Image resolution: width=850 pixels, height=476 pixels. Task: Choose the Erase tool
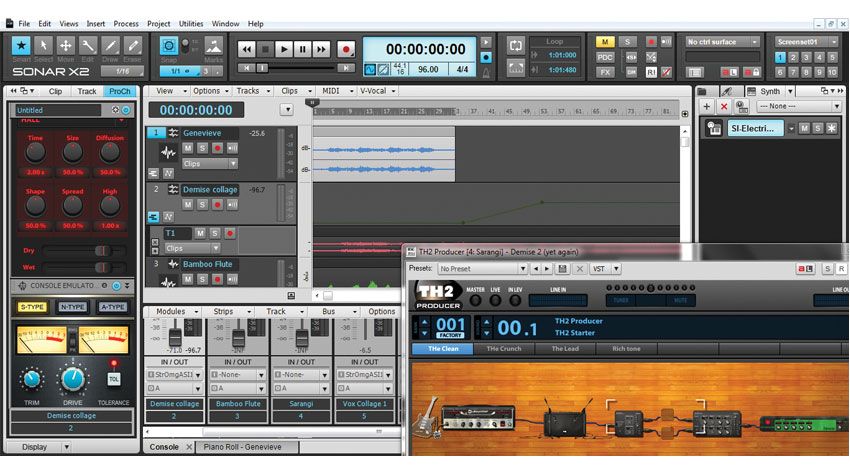[133, 47]
